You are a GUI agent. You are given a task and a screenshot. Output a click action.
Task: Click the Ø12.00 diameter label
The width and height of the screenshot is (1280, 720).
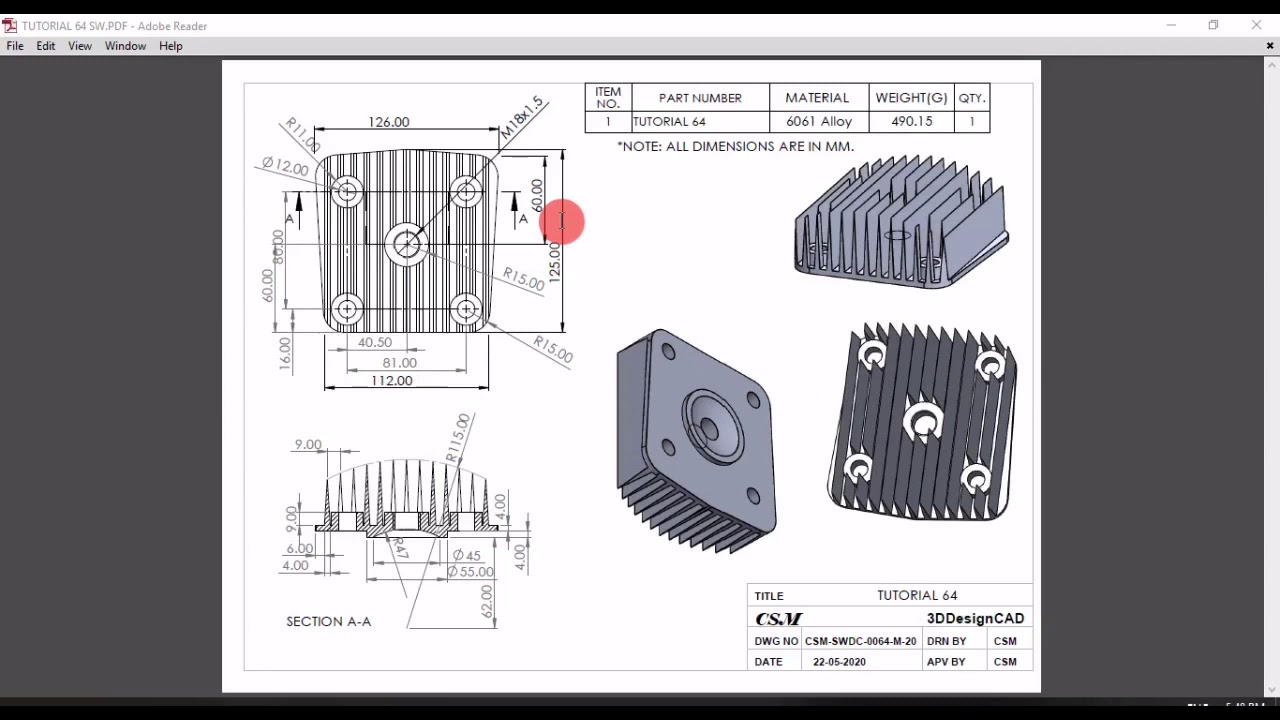[286, 166]
